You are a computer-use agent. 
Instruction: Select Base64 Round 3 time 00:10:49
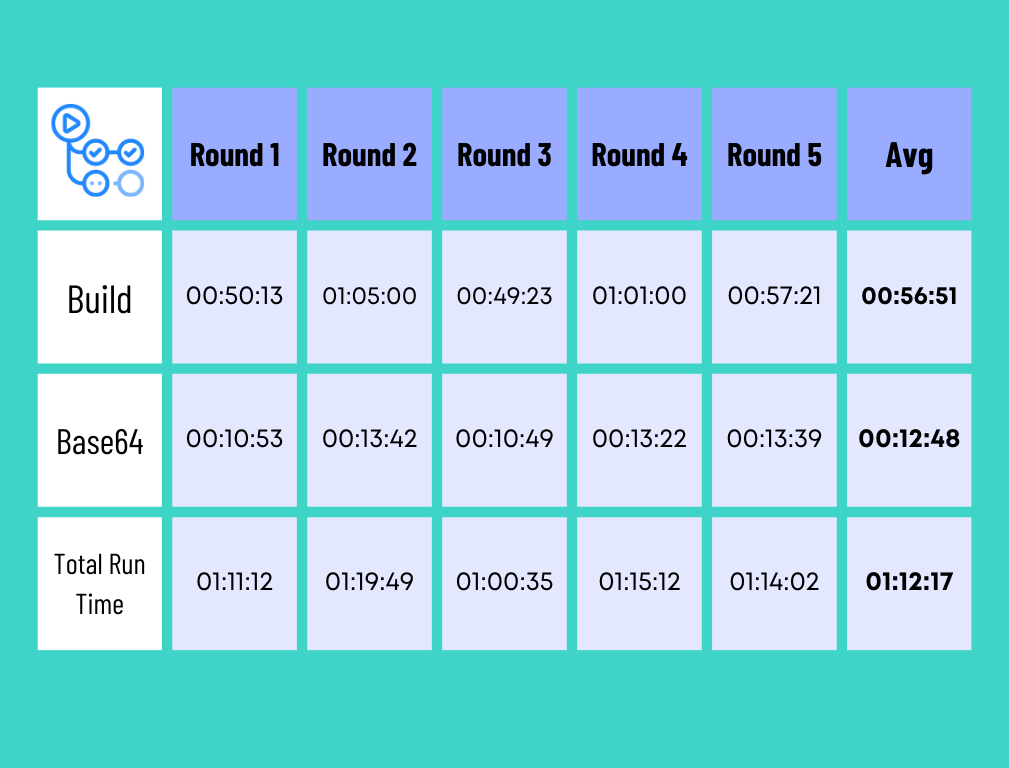504,439
